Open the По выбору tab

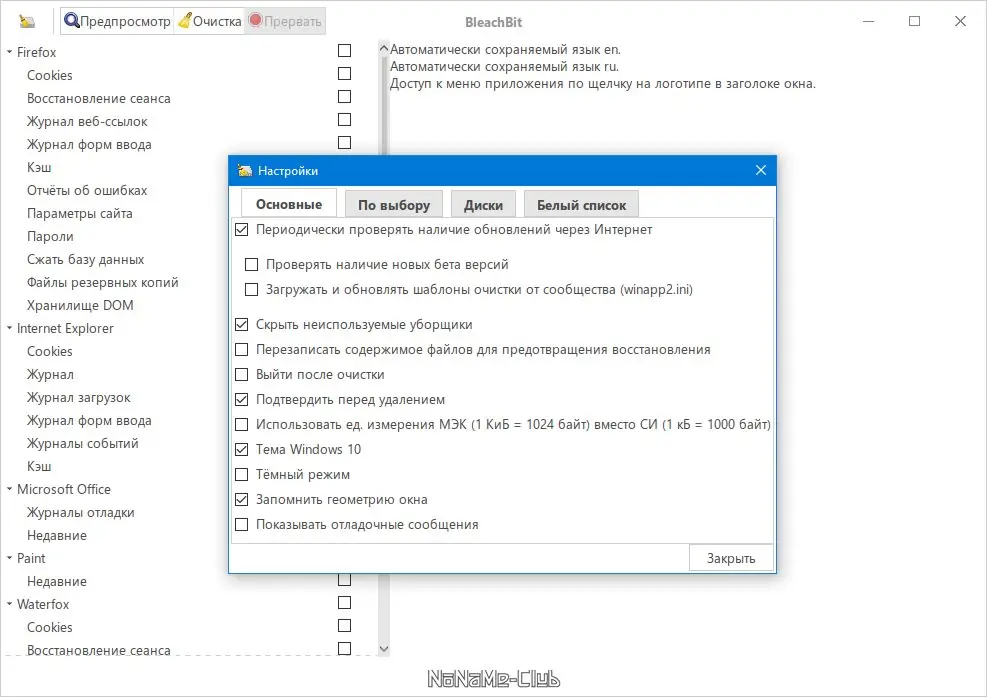coord(394,205)
